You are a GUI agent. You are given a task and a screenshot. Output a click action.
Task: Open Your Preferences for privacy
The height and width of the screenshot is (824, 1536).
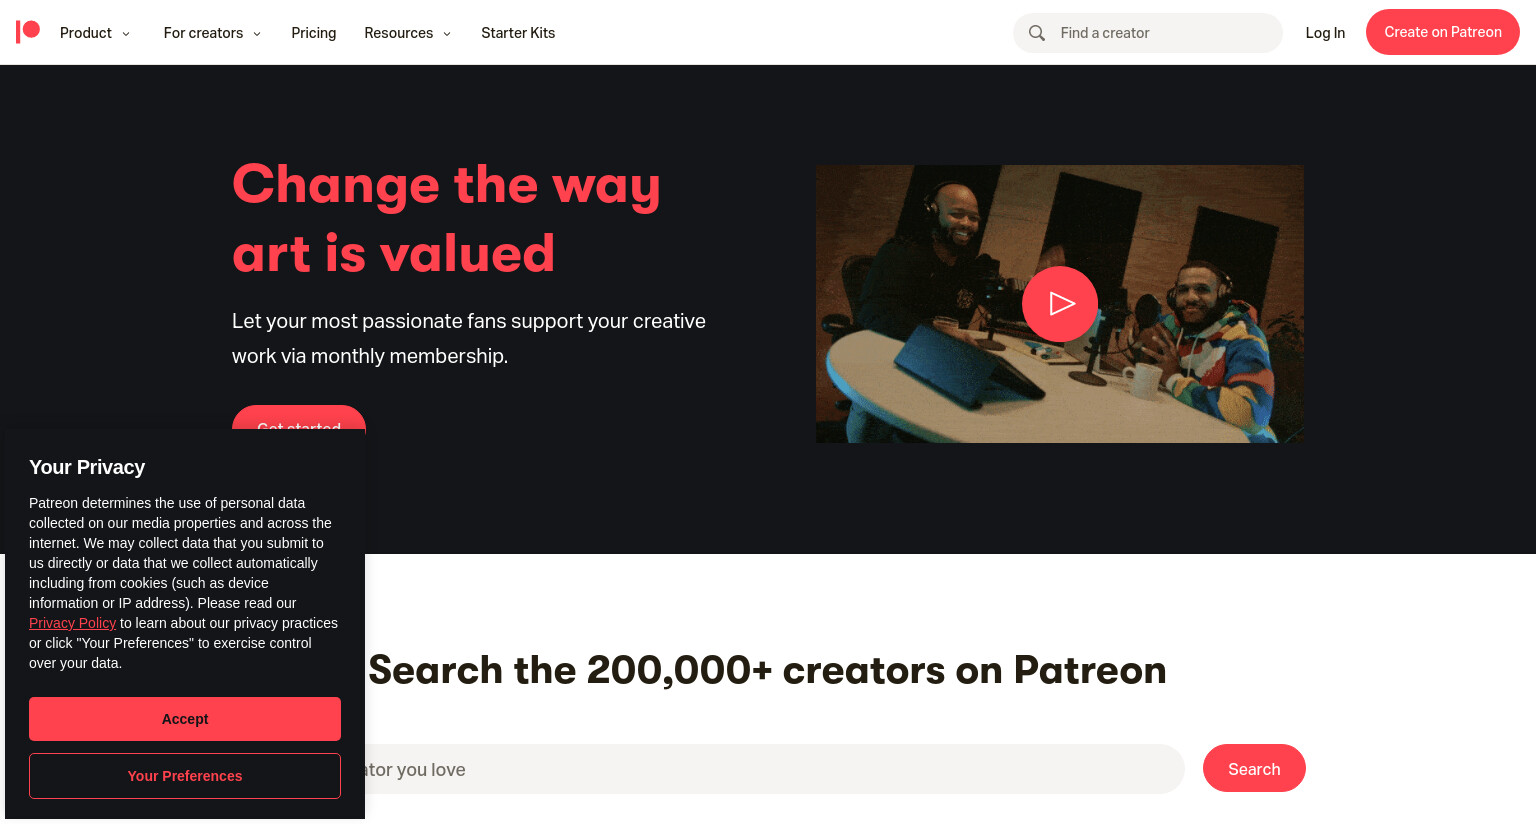pyautogui.click(x=185, y=776)
